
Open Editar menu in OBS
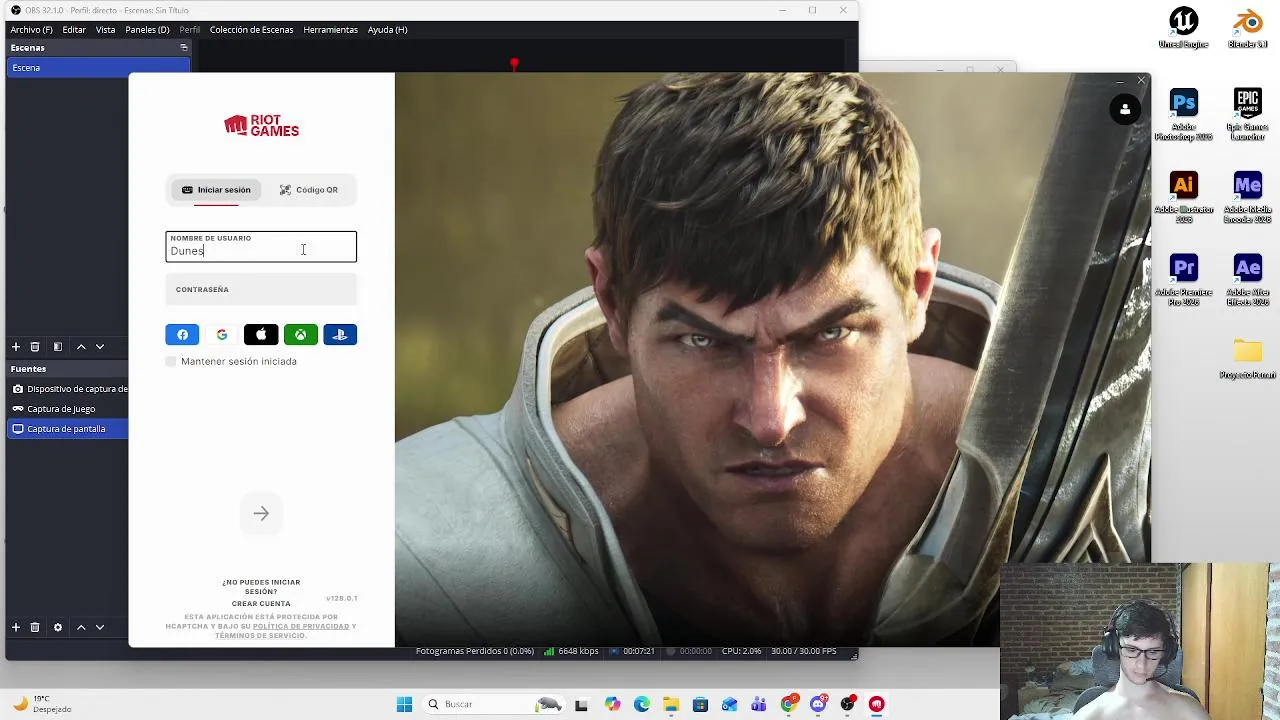[x=74, y=30]
